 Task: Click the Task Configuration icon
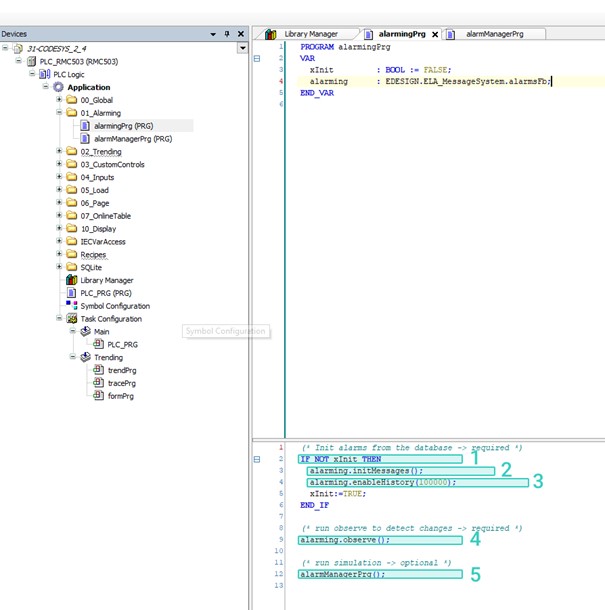coord(71,320)
